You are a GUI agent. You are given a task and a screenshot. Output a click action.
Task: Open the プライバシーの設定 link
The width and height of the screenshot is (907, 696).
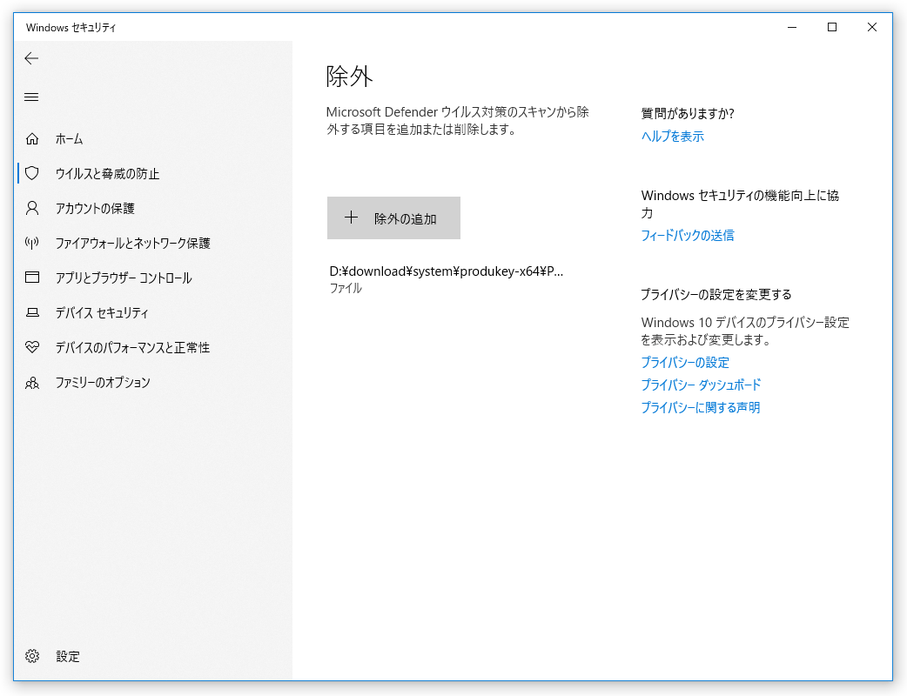pos(685,363)
